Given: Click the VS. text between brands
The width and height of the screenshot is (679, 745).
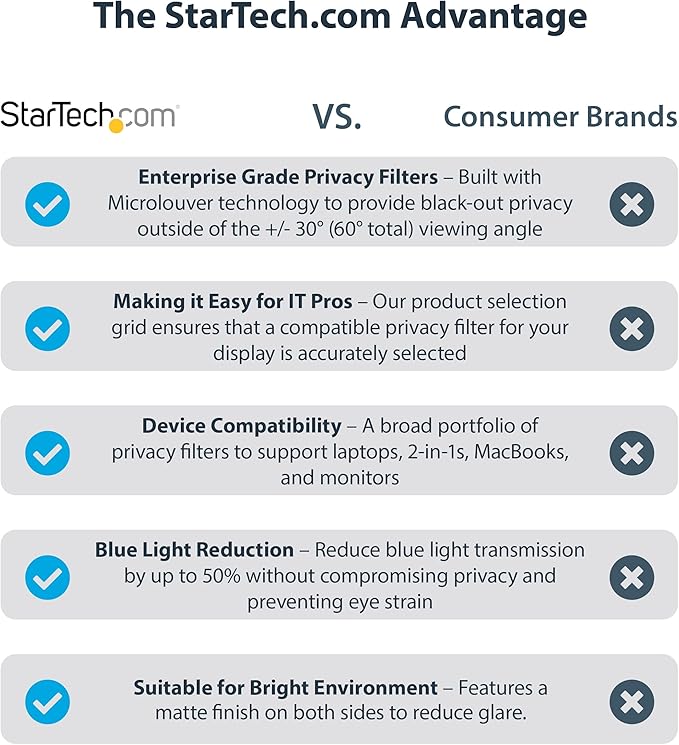Looking at the screenshot, I should (x=337, y=117).
